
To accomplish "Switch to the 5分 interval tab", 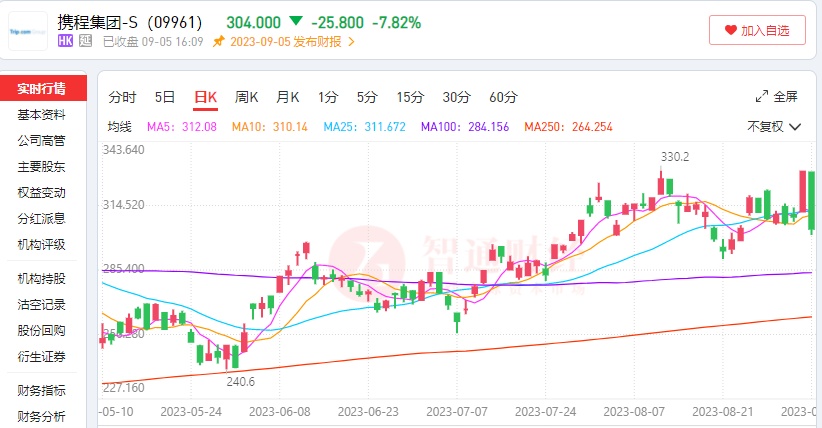I will click(367, 97).
